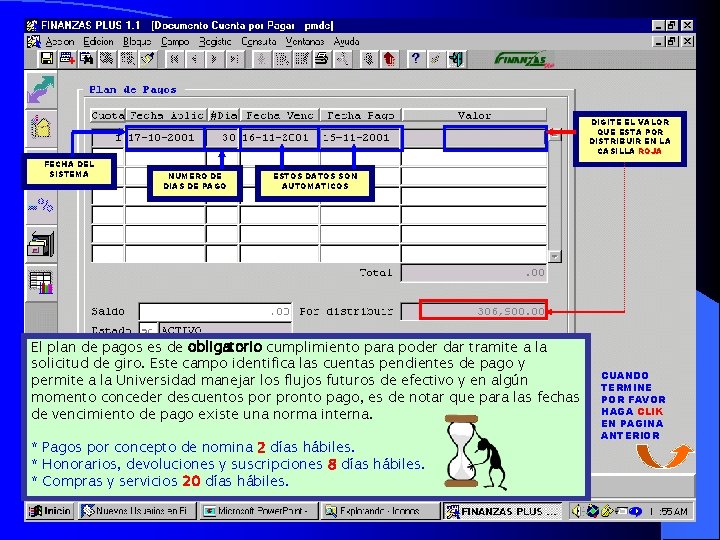
Task: Click the Inicio start button
Action: click(x=50, y=511)
